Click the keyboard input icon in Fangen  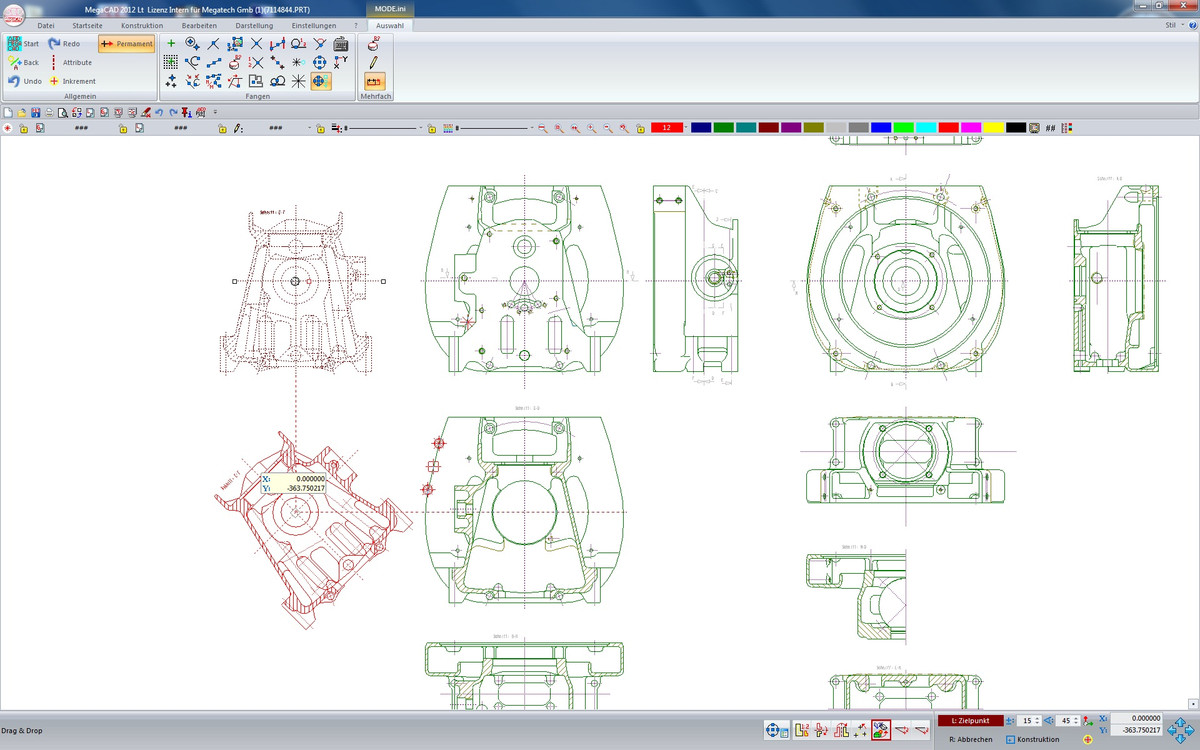click(x=341, y=44)
